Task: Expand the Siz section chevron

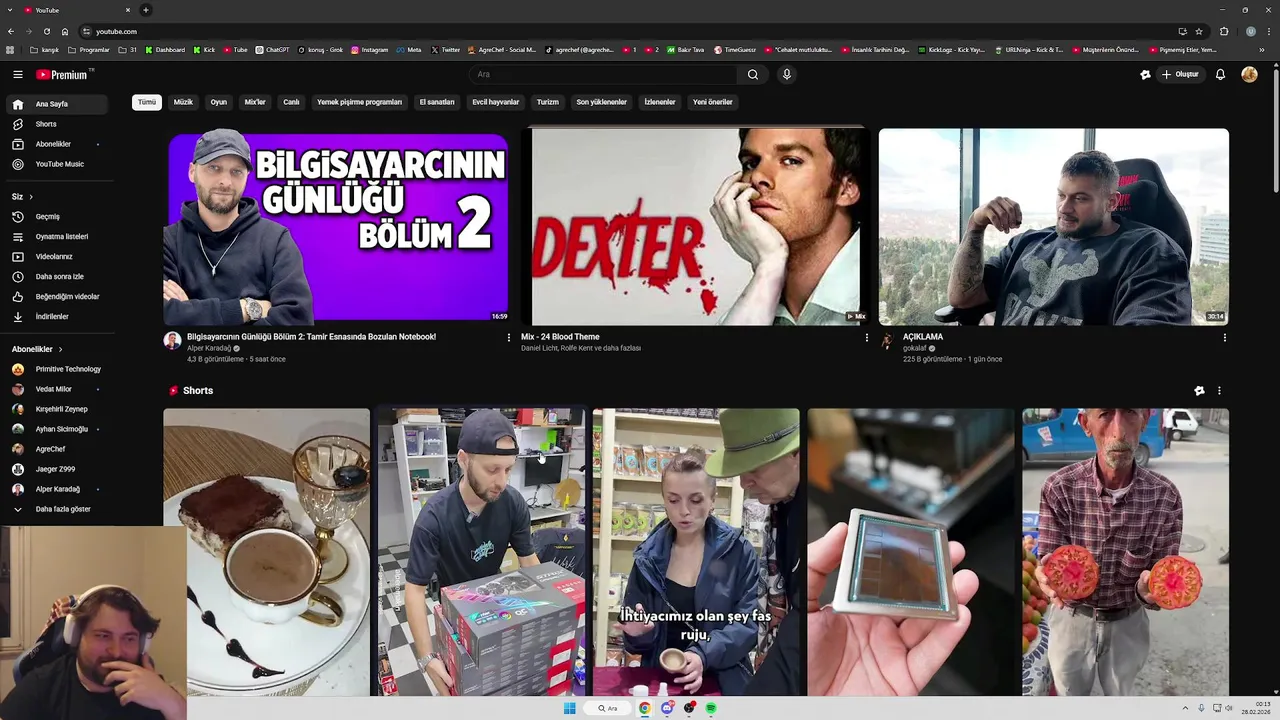Action: tap(30, 197)
